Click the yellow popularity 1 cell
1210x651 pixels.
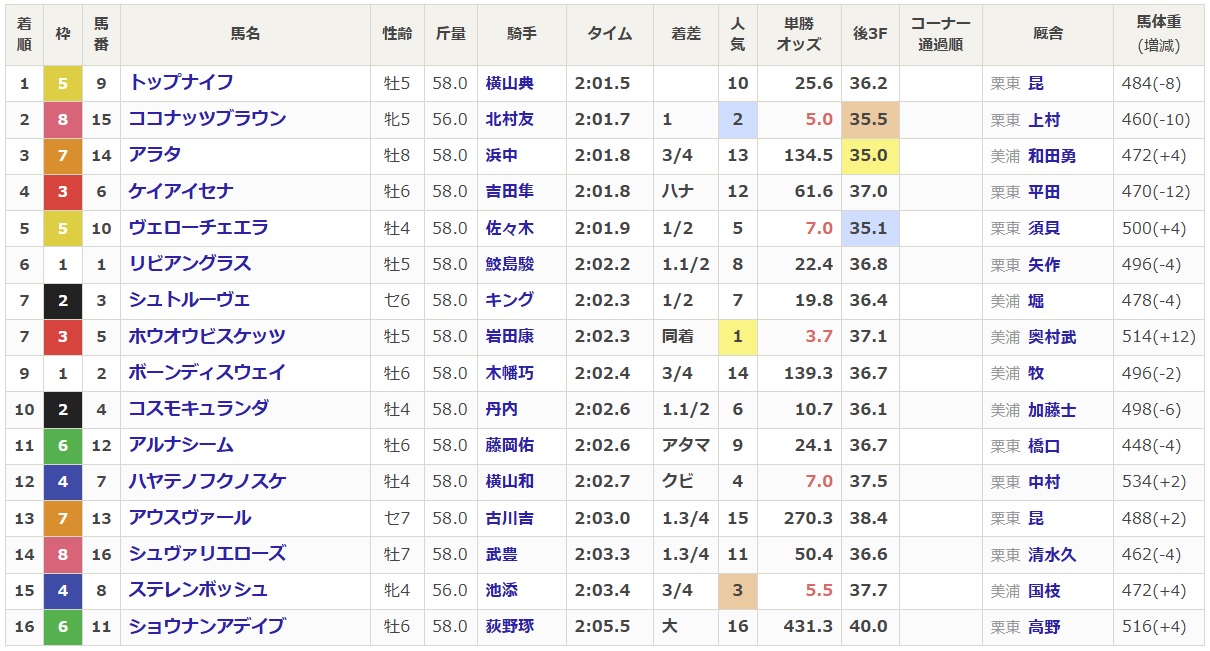[x=737, y=336]
